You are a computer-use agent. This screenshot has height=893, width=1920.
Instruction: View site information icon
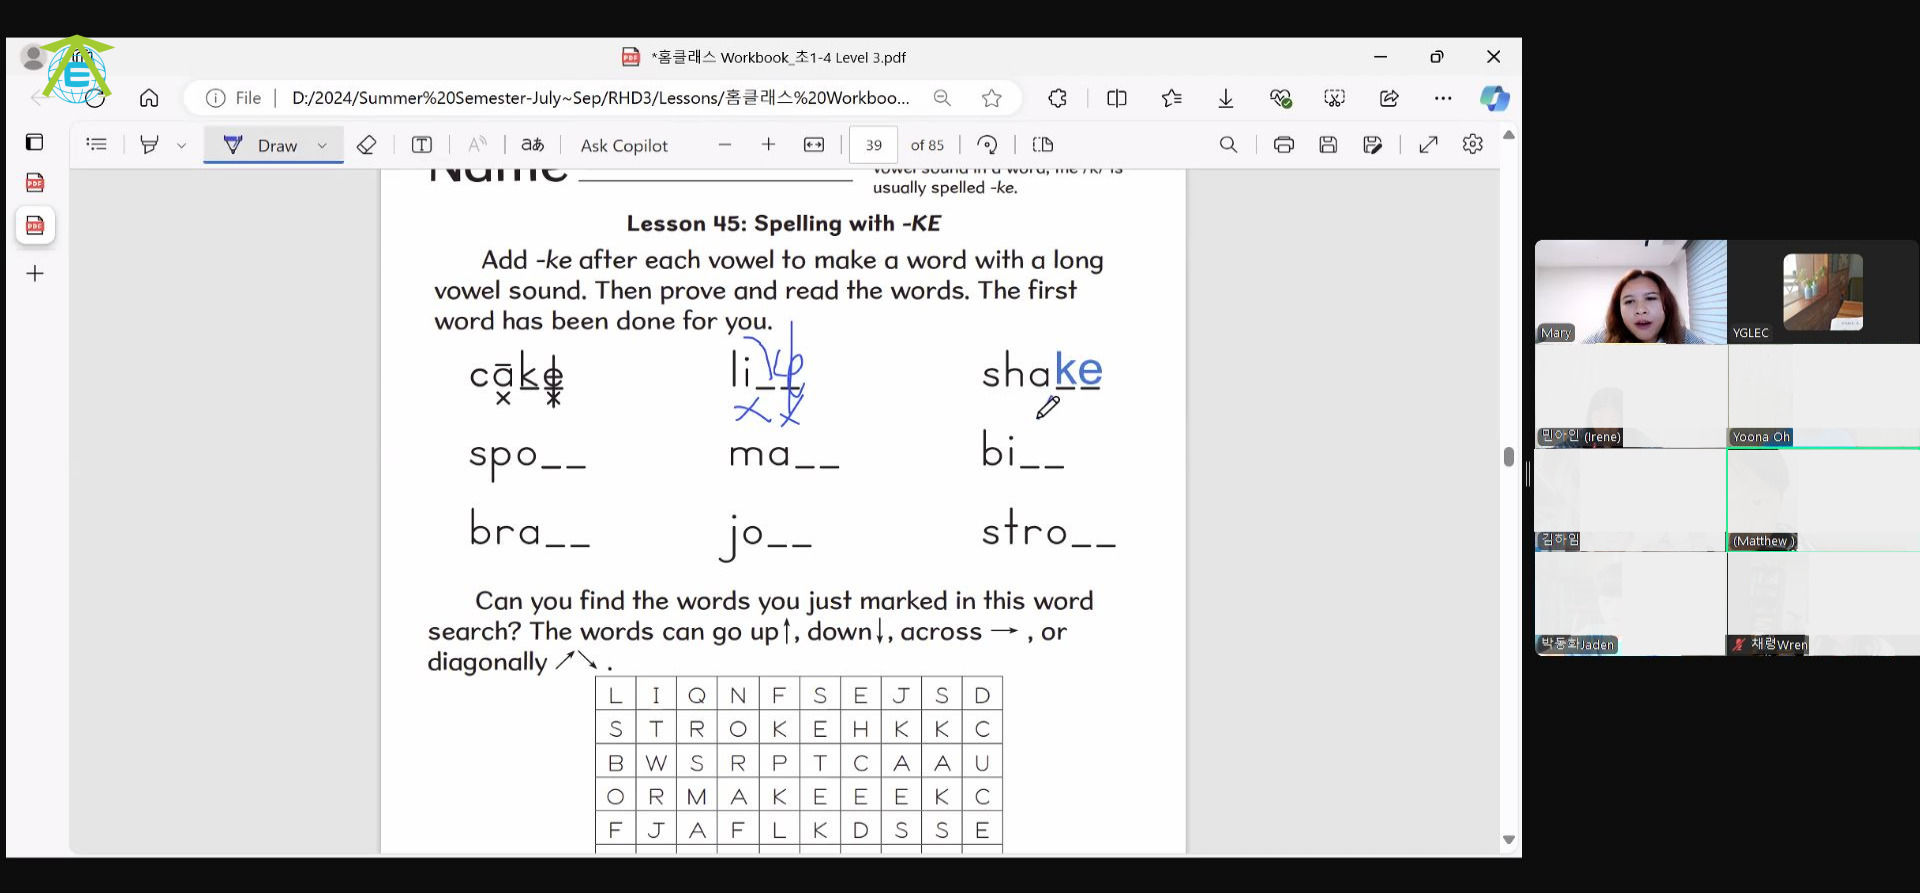click(x=215, y=98)
